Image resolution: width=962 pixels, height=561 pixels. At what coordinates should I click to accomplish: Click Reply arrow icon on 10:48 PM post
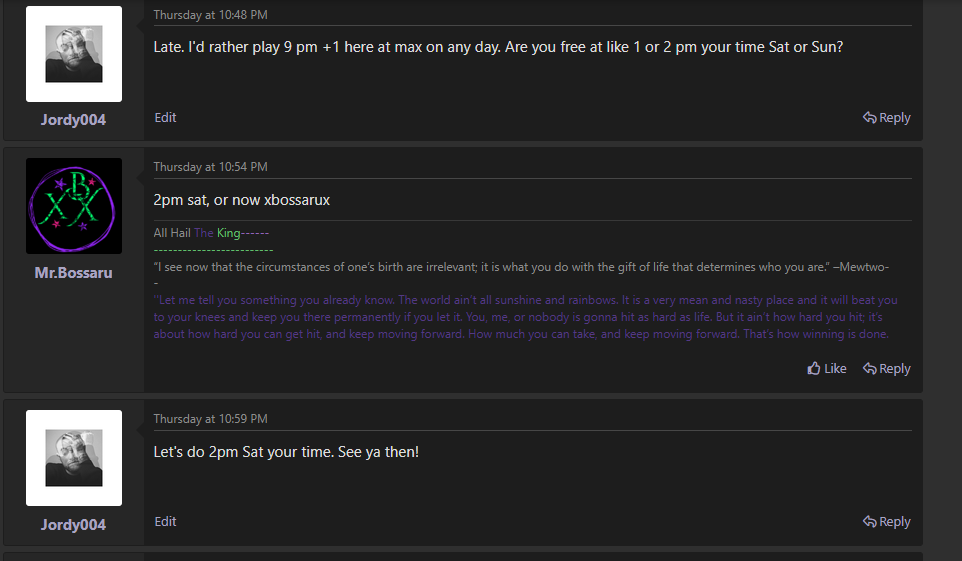pos(870,118)
